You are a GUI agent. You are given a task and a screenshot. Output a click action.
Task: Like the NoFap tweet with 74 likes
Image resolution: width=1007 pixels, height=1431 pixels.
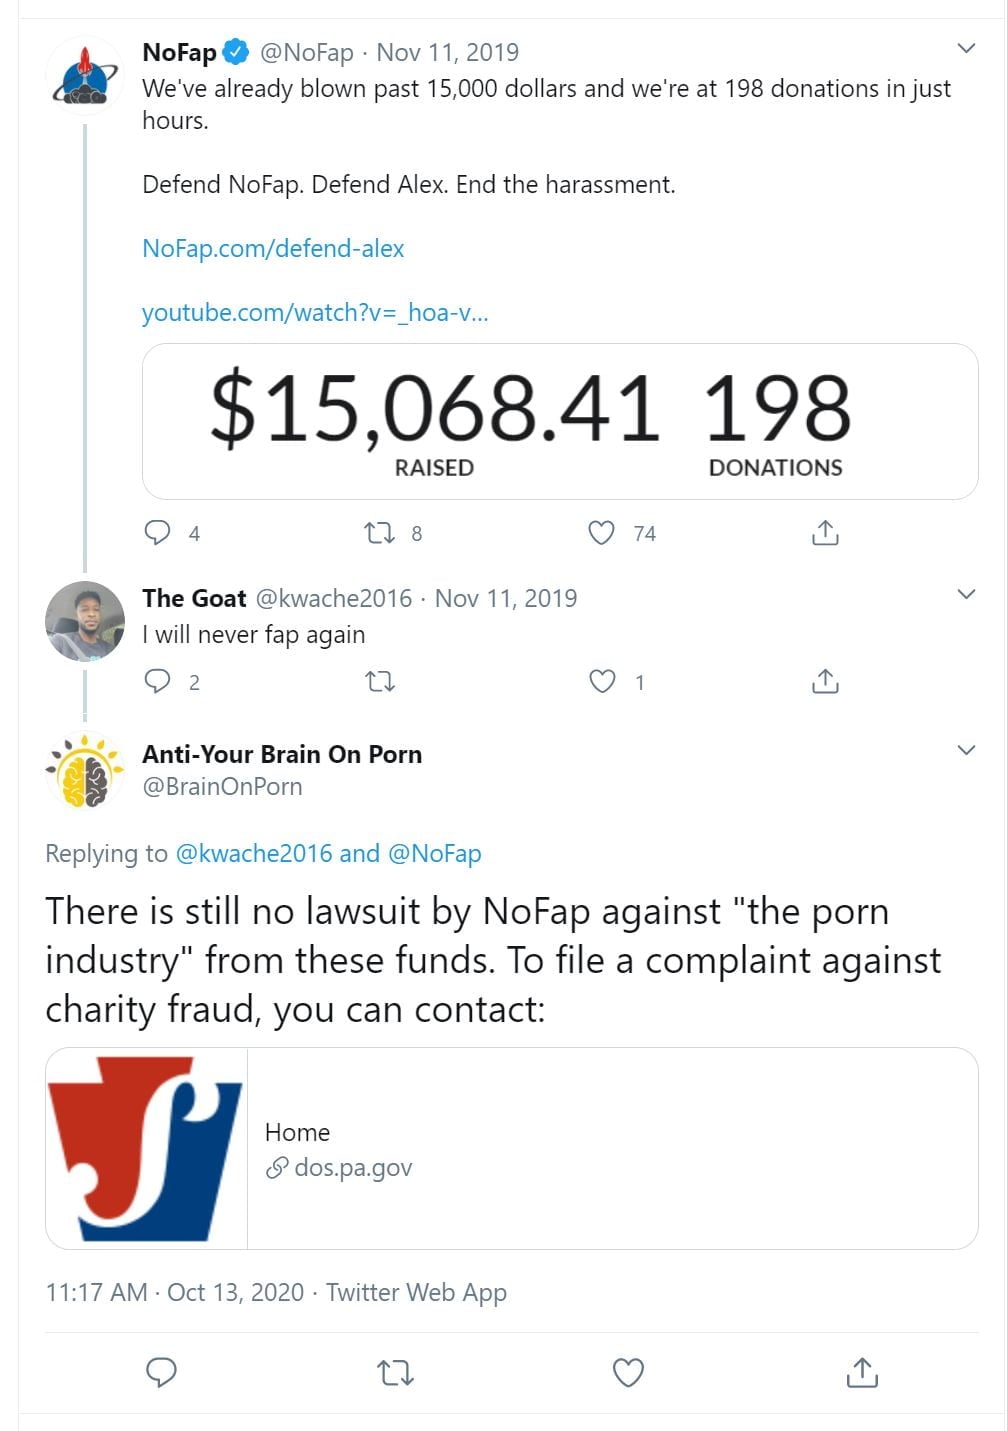601,533
